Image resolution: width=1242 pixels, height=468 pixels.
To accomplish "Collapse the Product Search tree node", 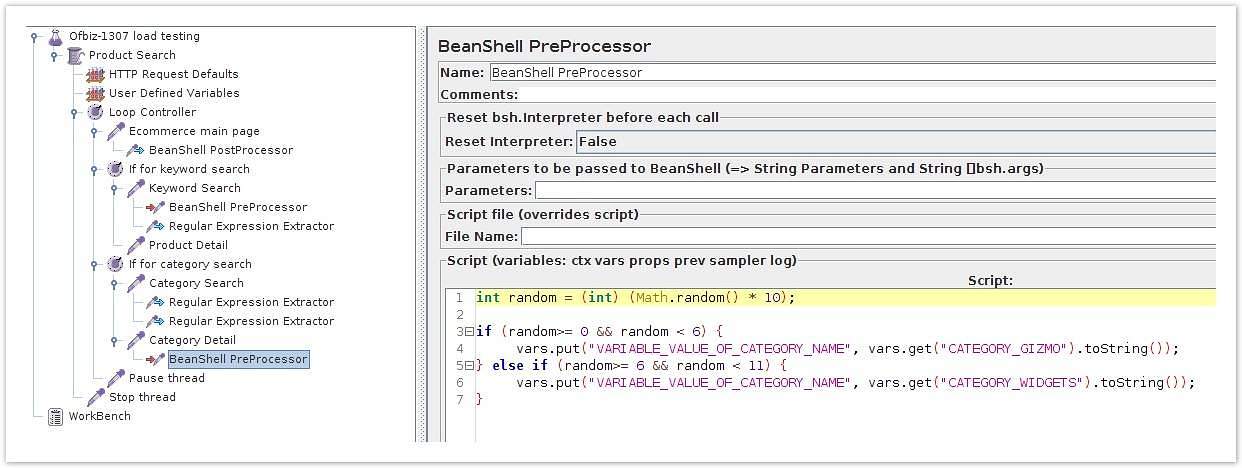I will click(54, 55).
